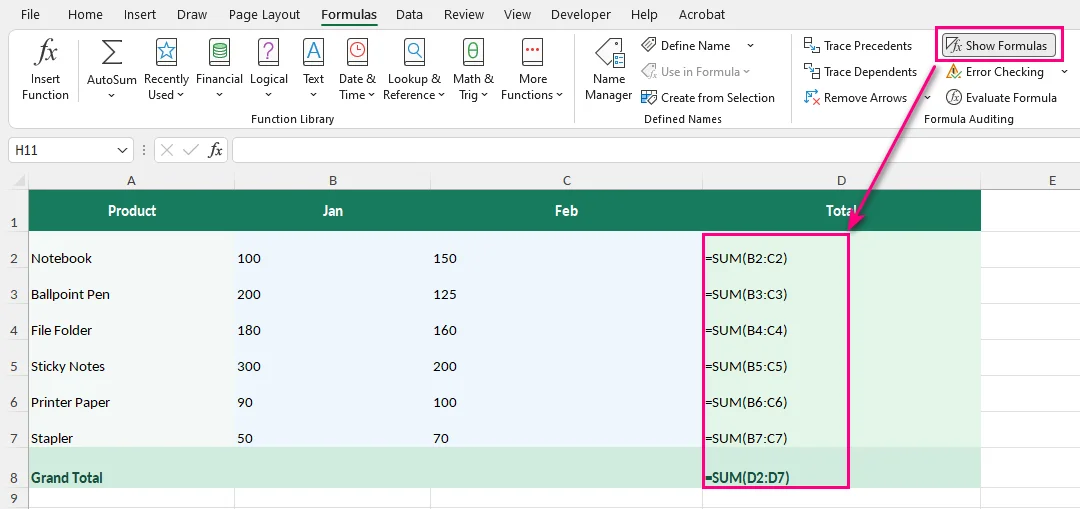Select the Jan header cell
1080x509 pixels.
333,210
